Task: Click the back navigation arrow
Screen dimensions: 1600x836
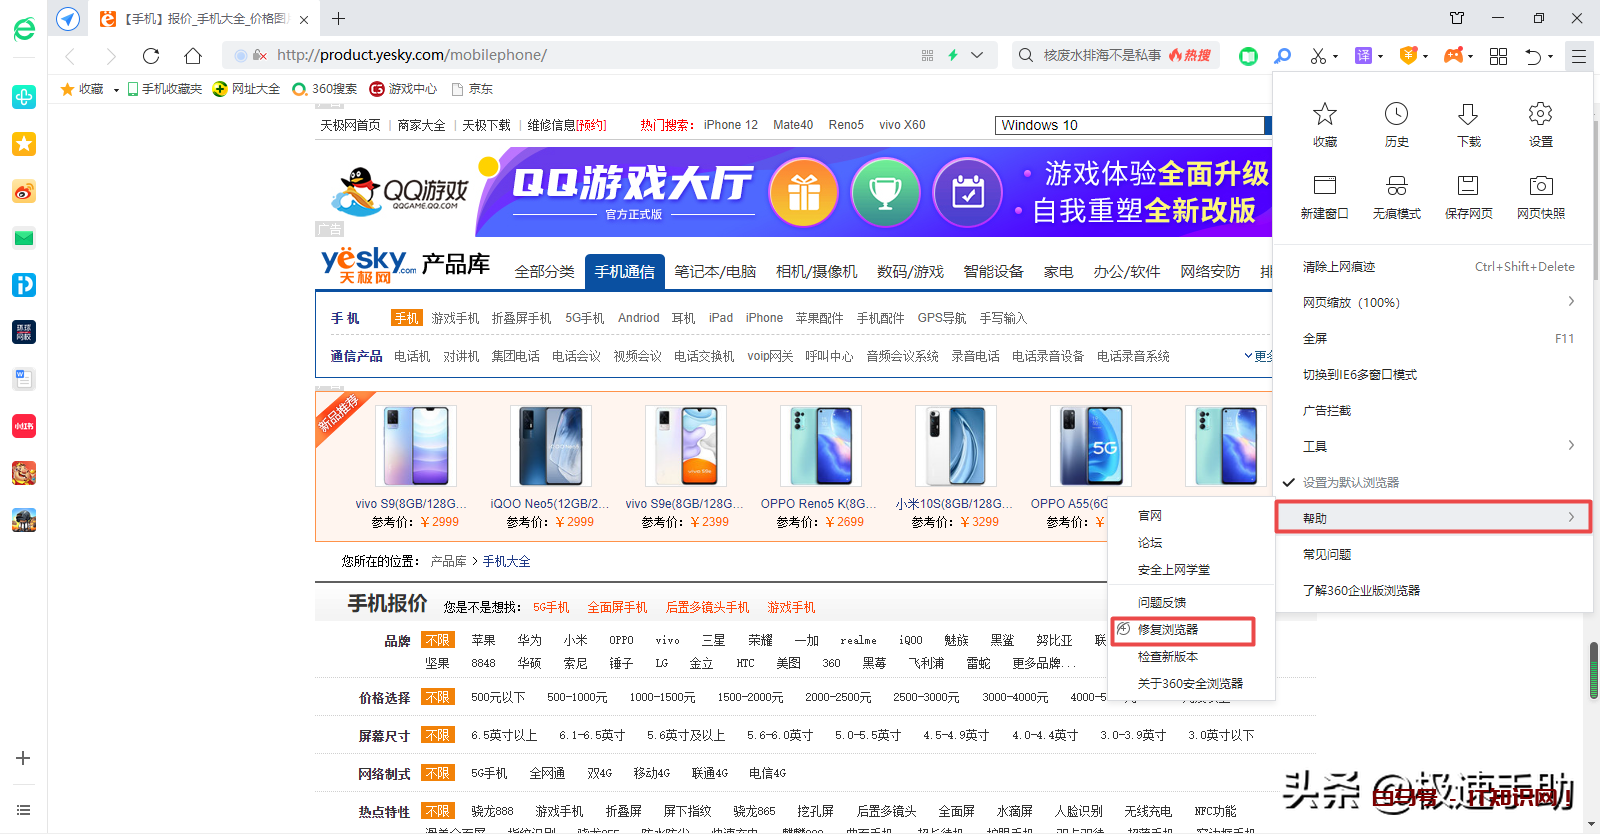Action: [70, 56]
